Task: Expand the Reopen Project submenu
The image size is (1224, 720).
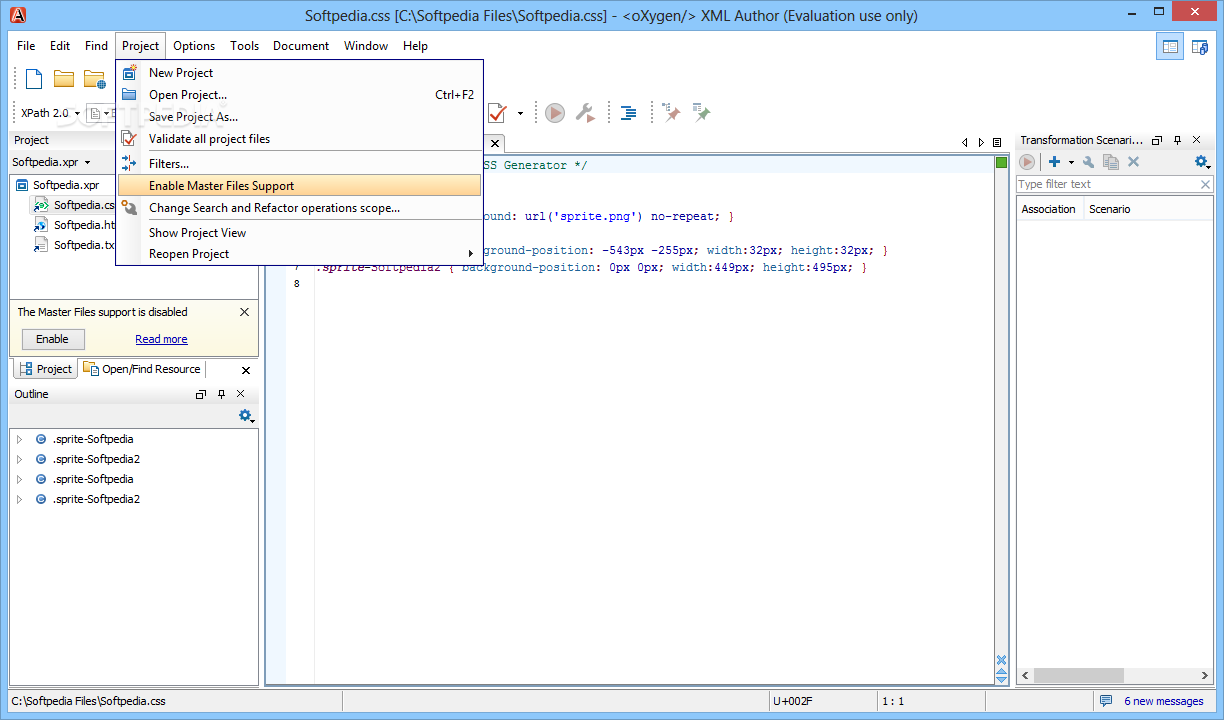Action: click(x=299, y=254)
